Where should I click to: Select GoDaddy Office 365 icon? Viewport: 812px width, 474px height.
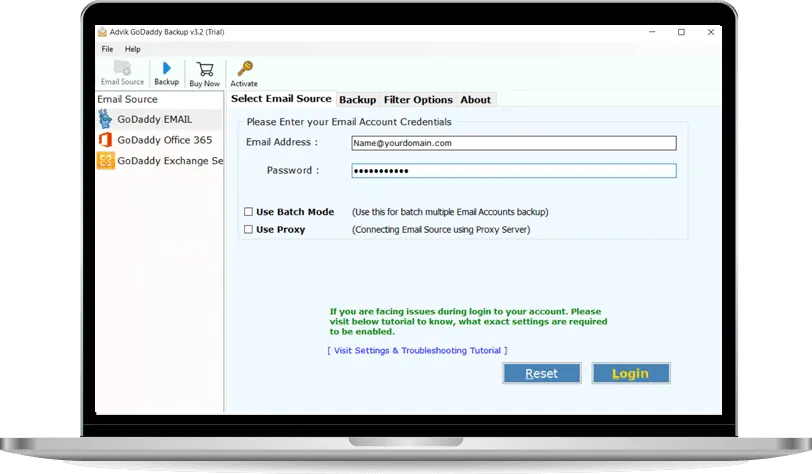[x=106, y=140]
